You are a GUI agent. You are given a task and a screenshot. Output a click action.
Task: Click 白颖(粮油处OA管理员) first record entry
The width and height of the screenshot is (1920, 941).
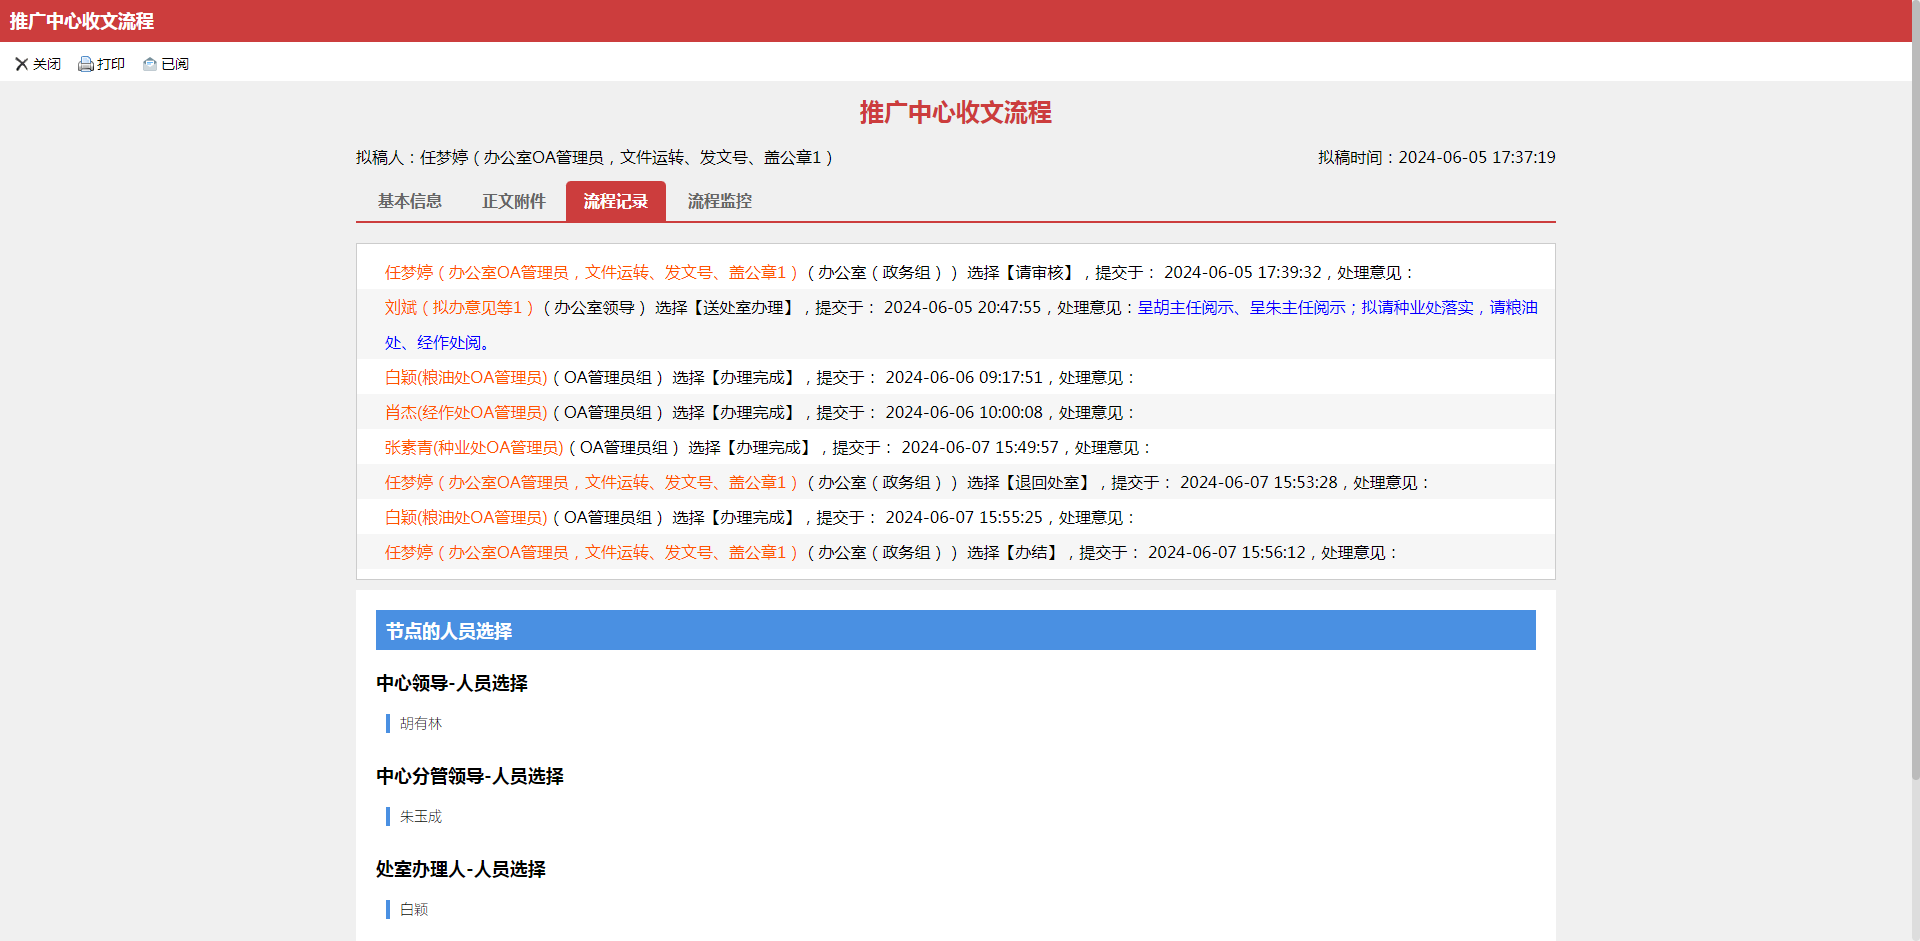(466, 378)
